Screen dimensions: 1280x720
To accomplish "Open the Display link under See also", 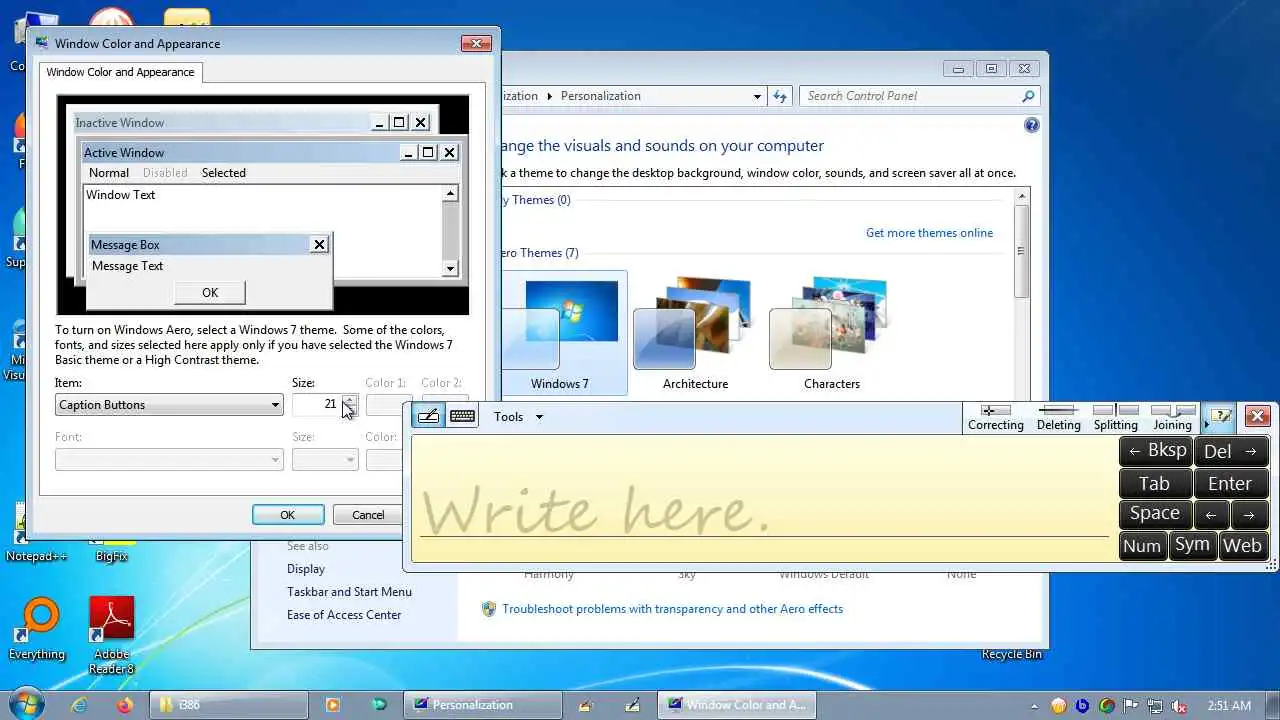I will 306,569.
